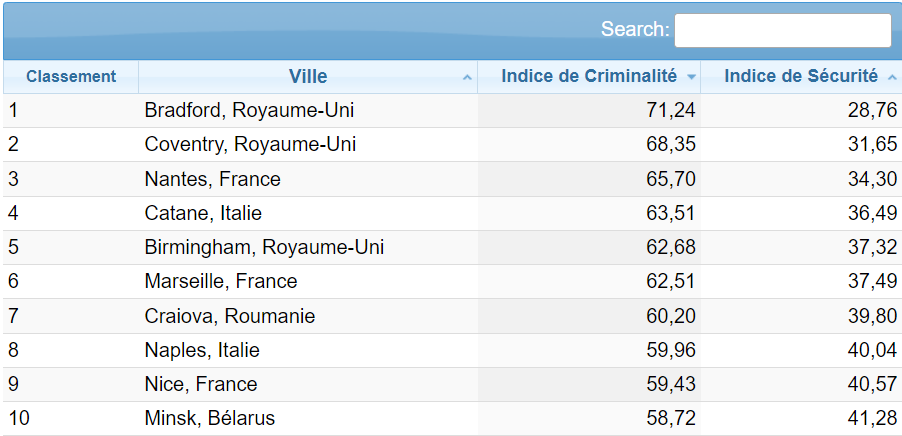The width and height of the screenshot is (902, 436).
Task: Click the Ville column header text
Action: coord(308,77)
